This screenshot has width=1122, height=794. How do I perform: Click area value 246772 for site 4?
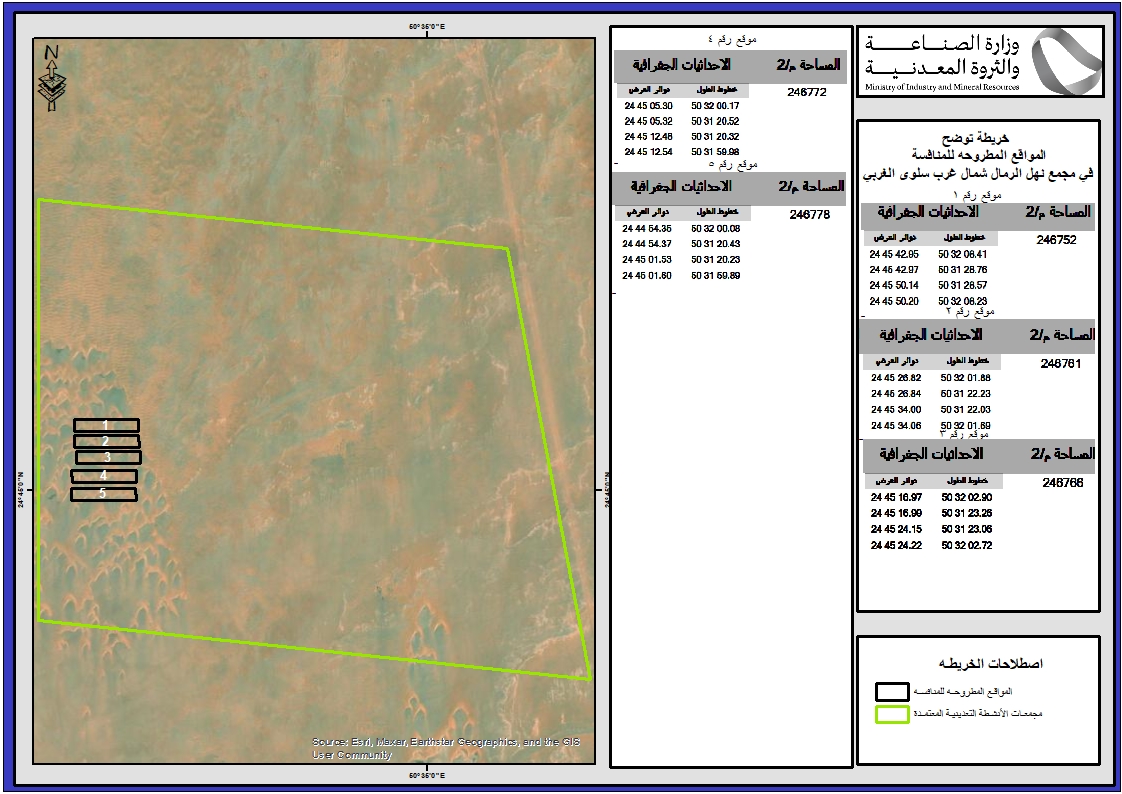(809, 91)
